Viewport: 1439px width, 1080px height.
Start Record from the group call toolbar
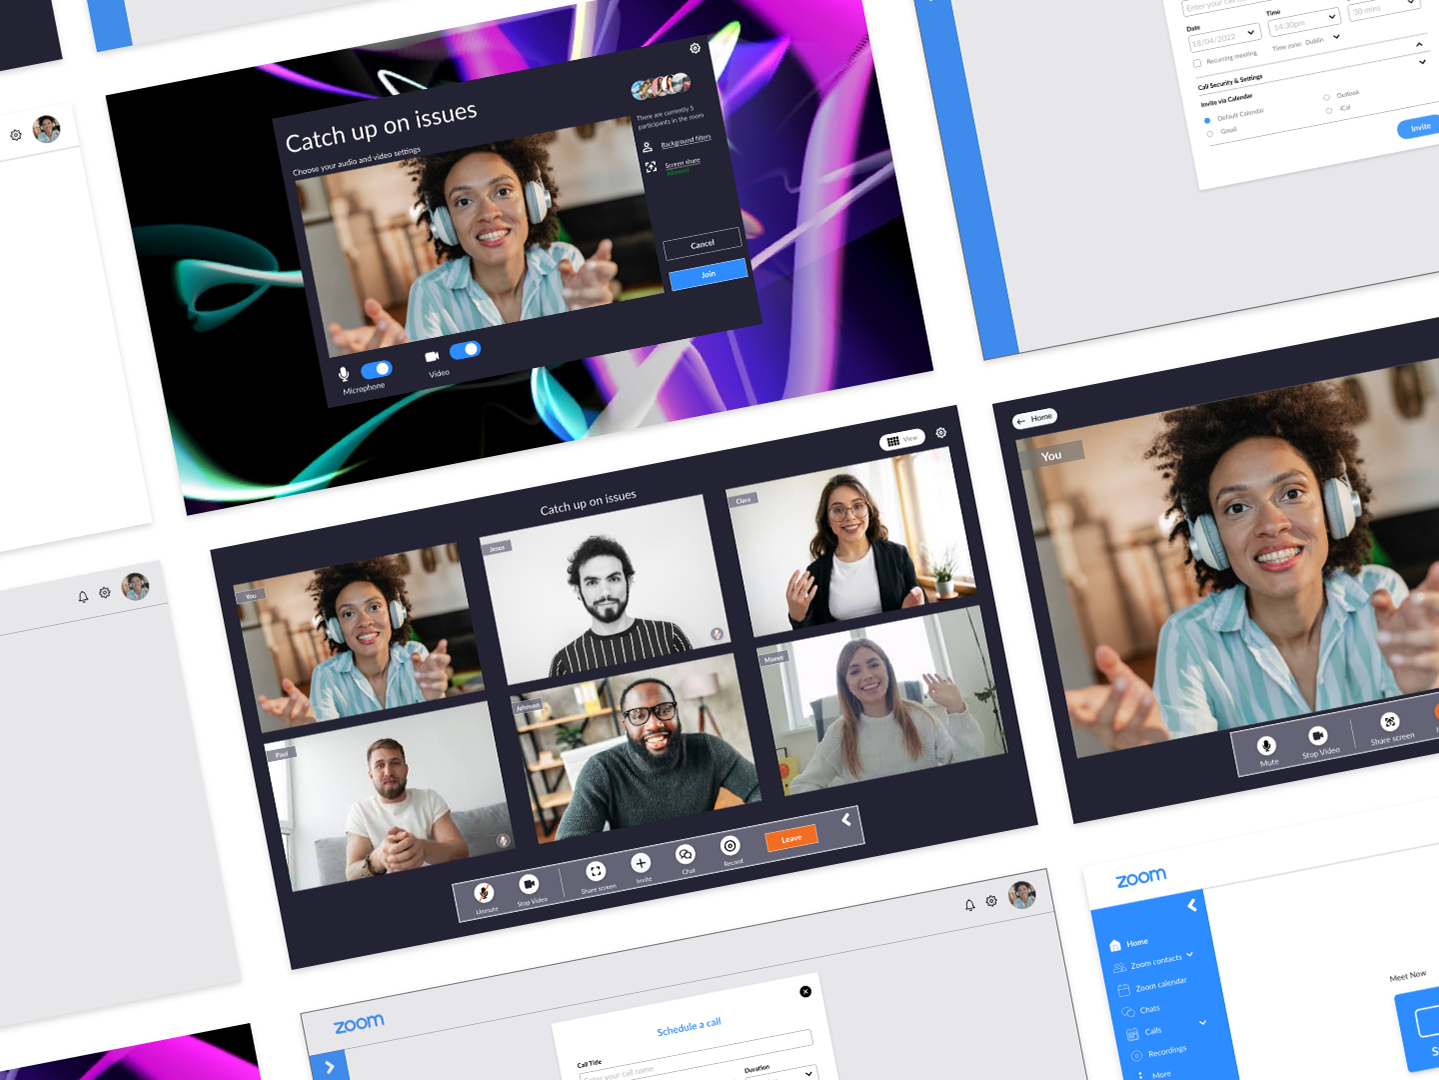(730, 846)
